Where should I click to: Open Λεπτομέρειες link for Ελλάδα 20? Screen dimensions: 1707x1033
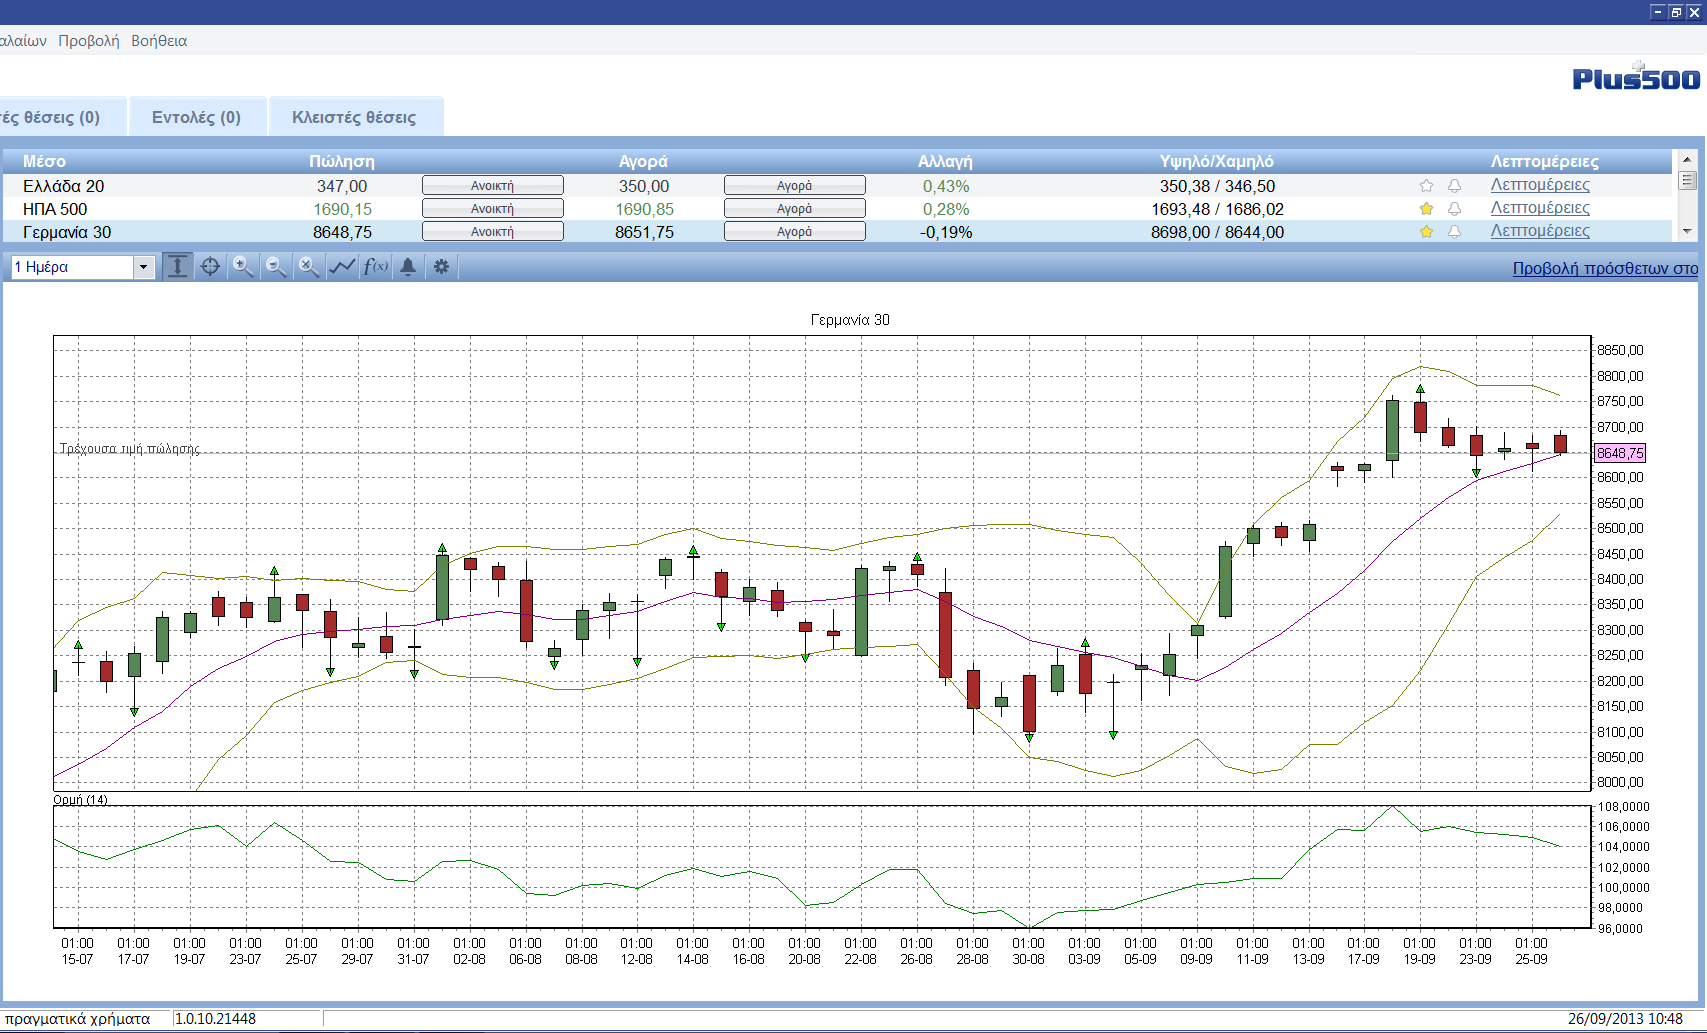tap(1540, 185)
